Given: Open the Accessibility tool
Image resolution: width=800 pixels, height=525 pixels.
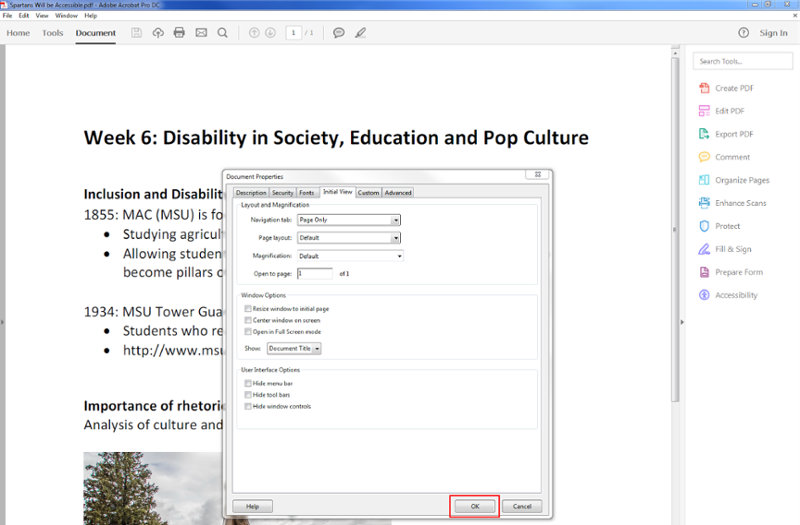Looking at the screenshot, I should [x=728, y=295].
